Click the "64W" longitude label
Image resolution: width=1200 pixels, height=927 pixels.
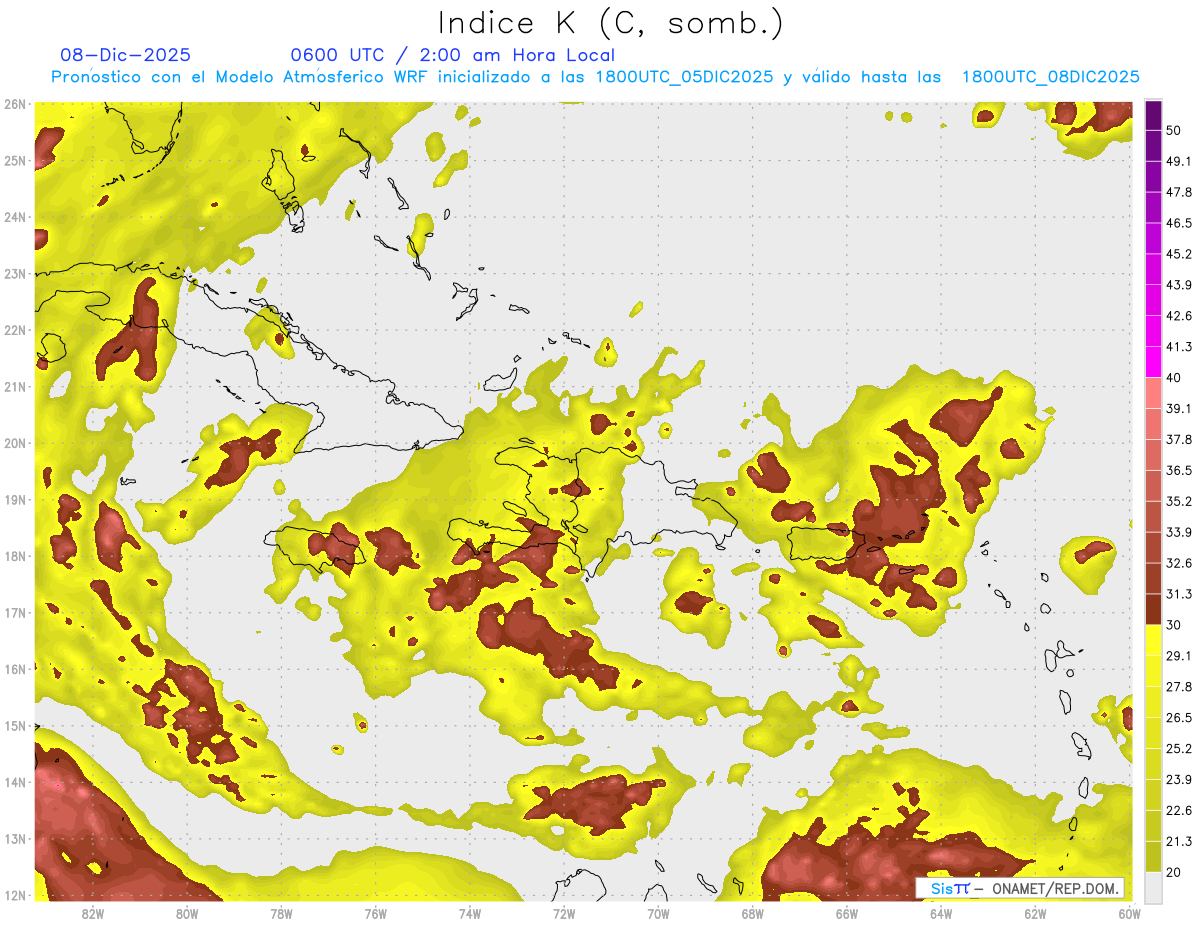click(x=940, y=914)
